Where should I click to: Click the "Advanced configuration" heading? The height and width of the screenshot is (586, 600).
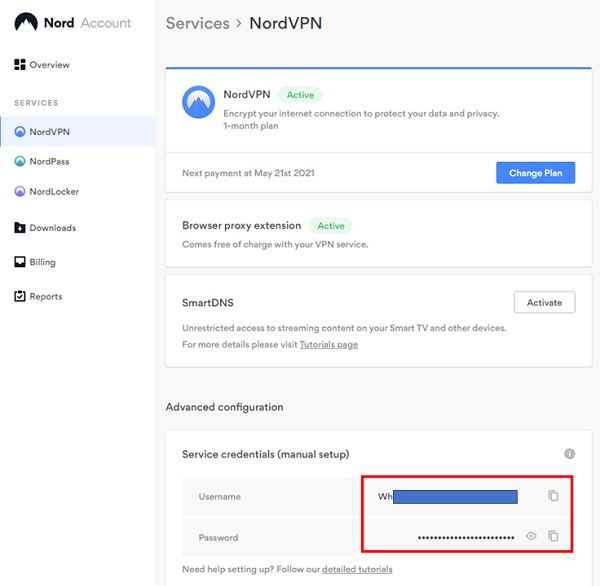click(x=225, y=407)
